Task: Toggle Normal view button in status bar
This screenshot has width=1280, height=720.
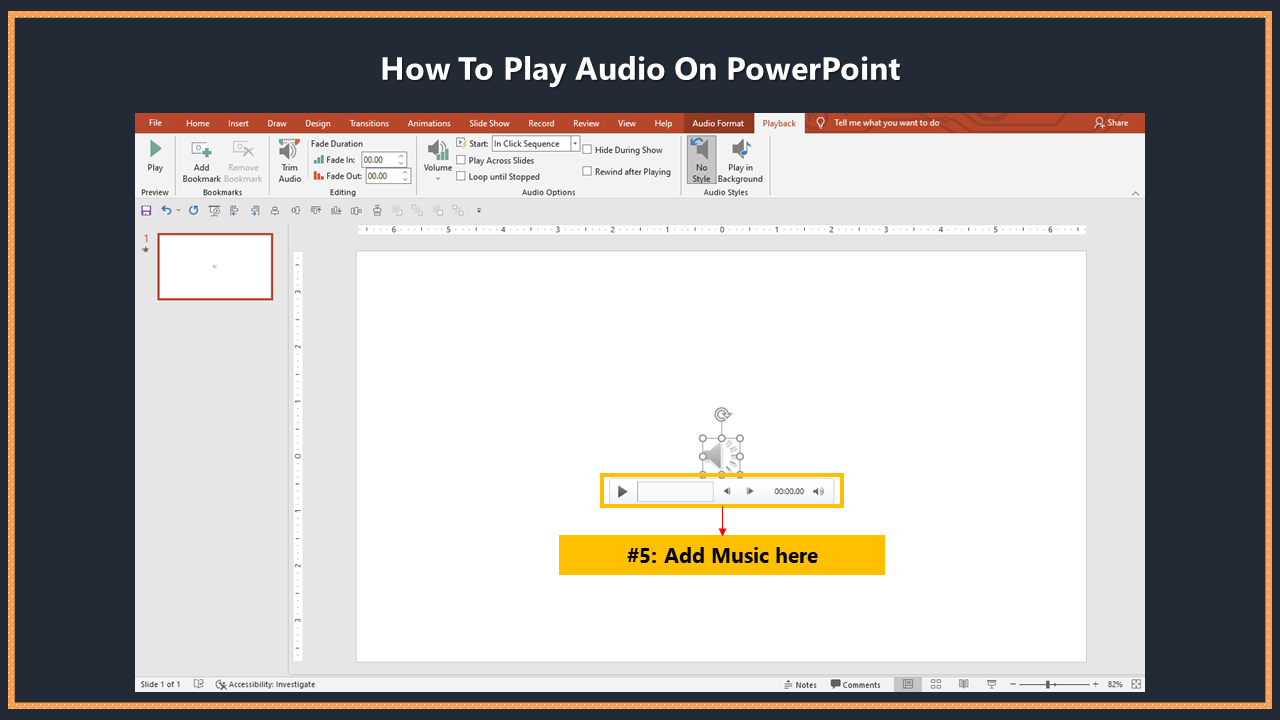Action: click(908, 684)
